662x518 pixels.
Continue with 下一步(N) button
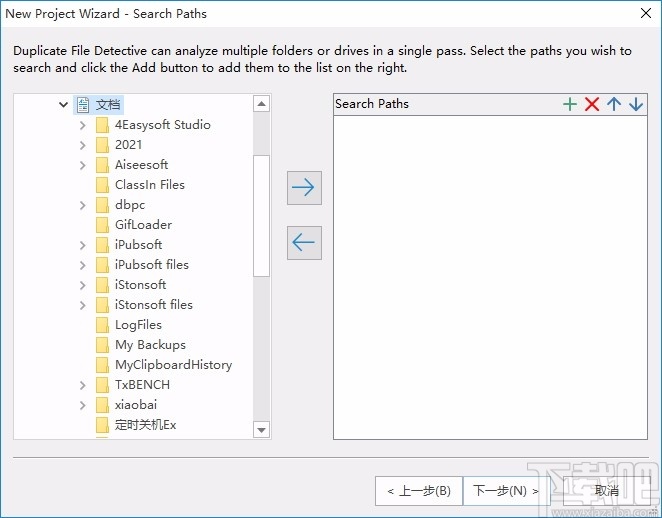click(x=506, y=491)
